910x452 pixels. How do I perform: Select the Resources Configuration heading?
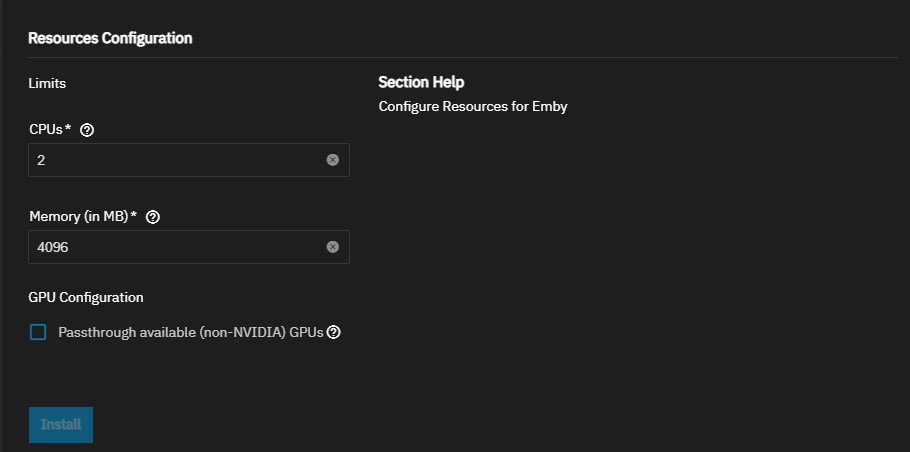click(x=110, y=38)
